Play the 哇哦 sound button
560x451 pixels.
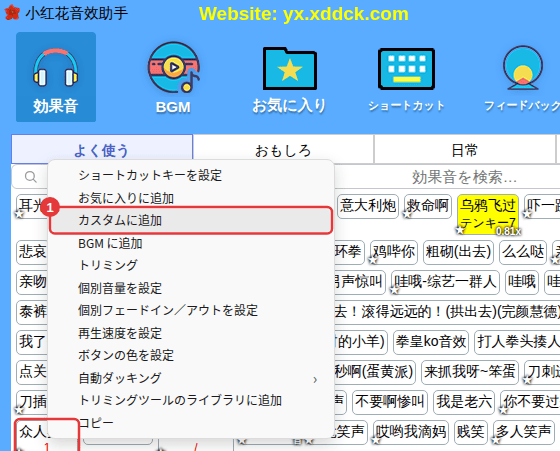tap(522, 282)
